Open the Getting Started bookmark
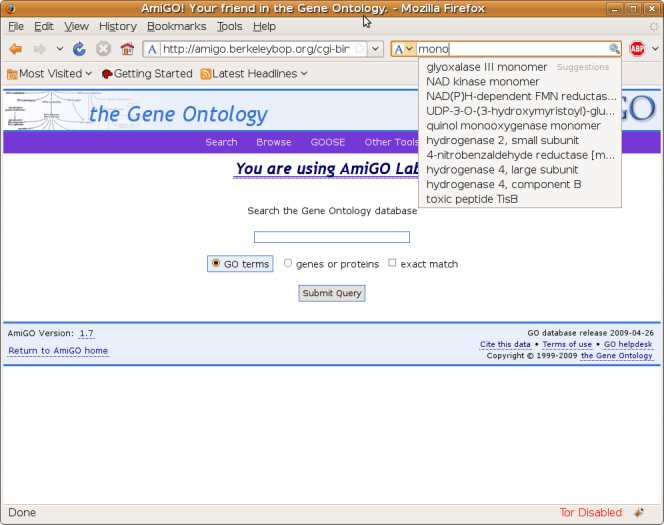 tap(147, 74)
